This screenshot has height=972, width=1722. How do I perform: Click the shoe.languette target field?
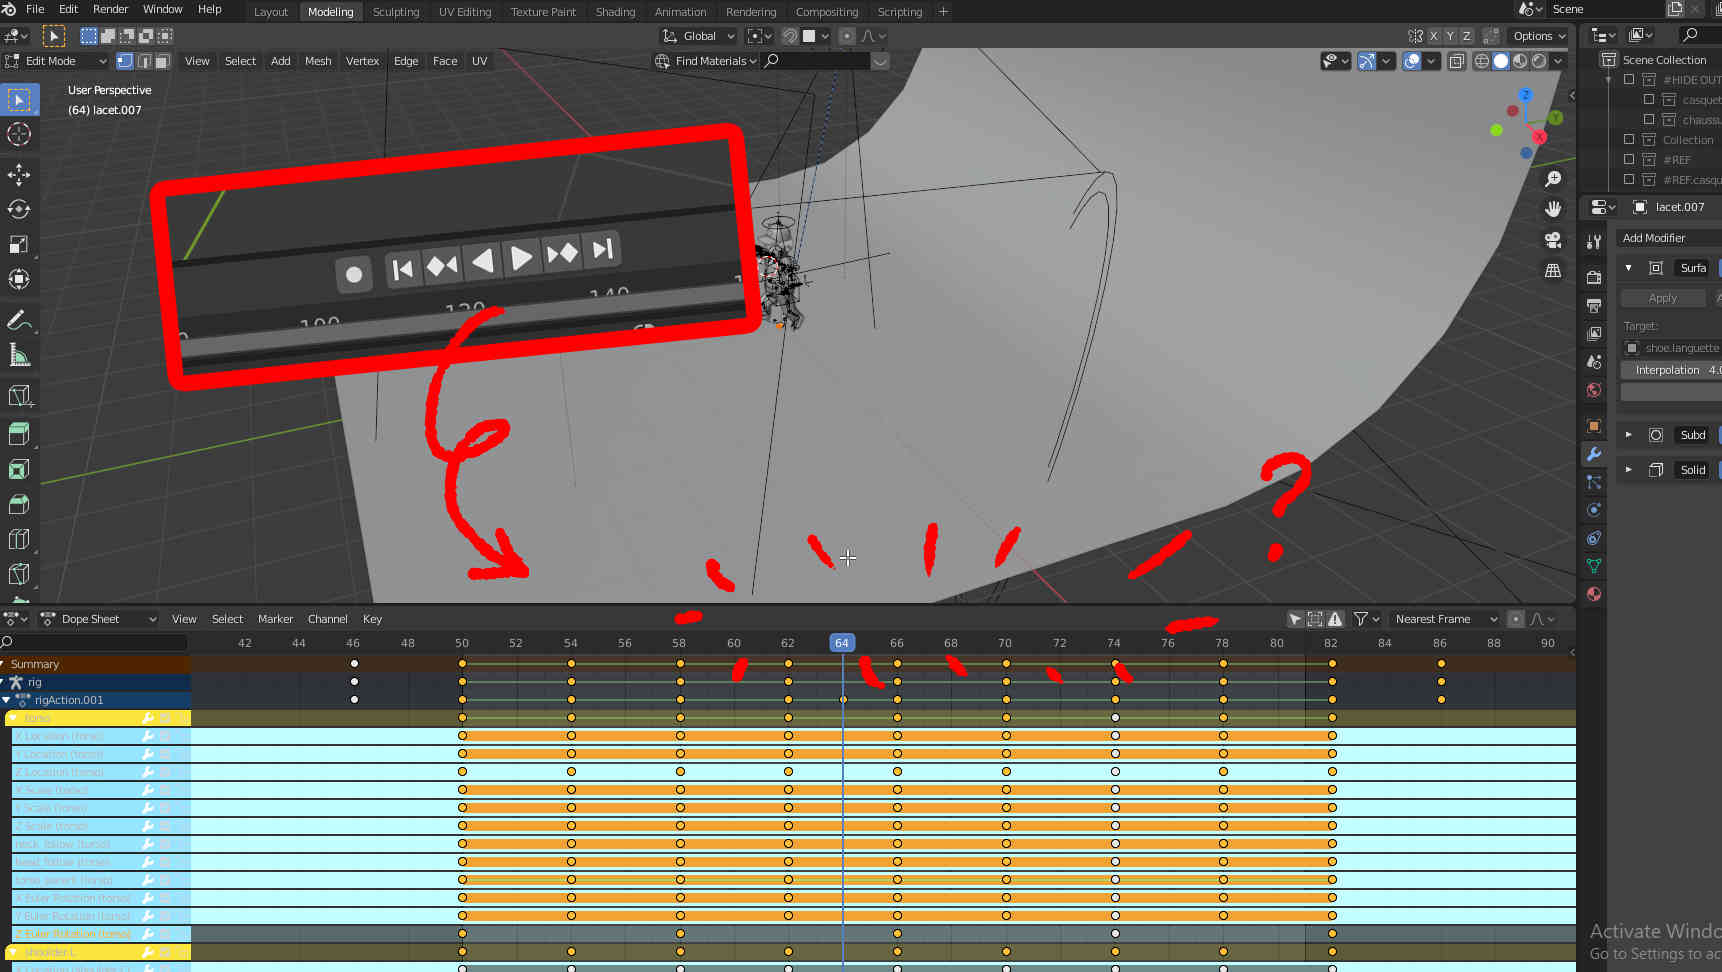click(x=1678, y=347)
